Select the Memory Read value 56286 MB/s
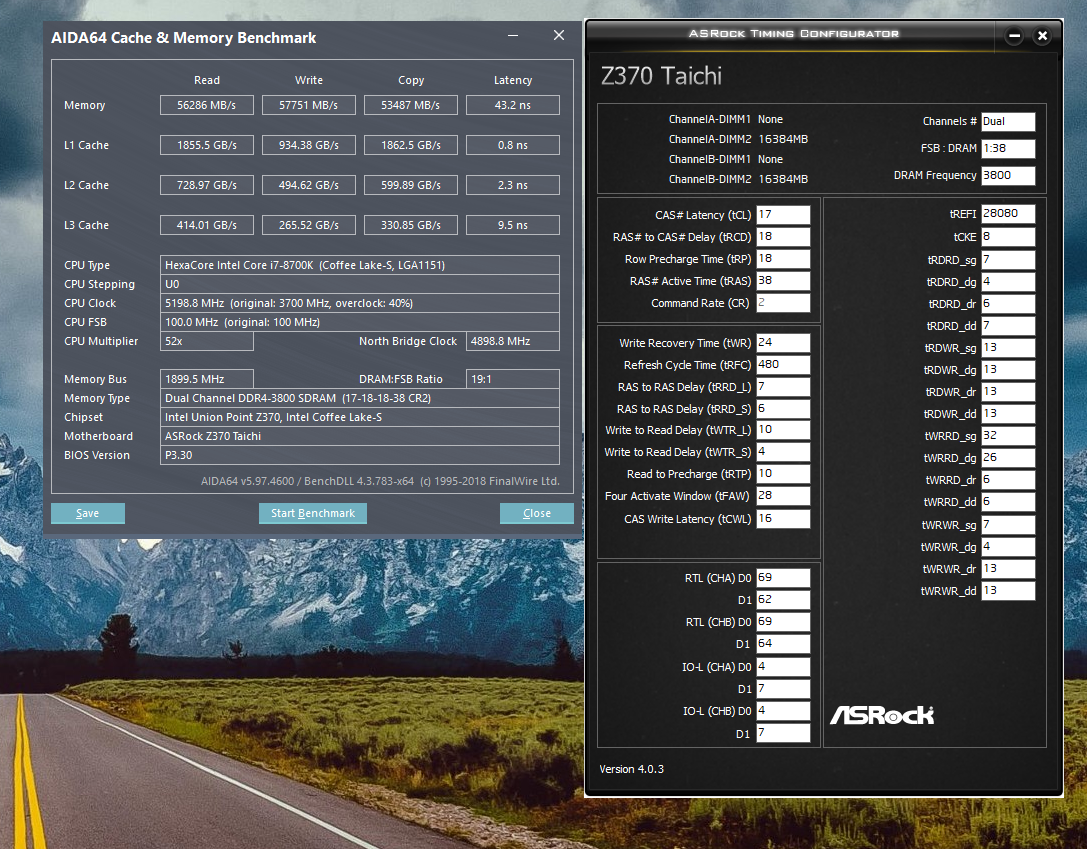Screen dimensions: 1087x849 [207, 105]
